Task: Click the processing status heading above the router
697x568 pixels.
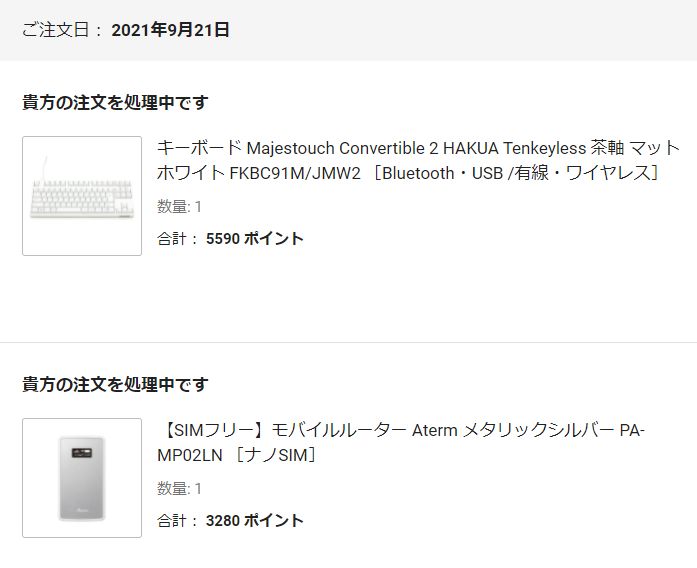Action: [115, 384]
